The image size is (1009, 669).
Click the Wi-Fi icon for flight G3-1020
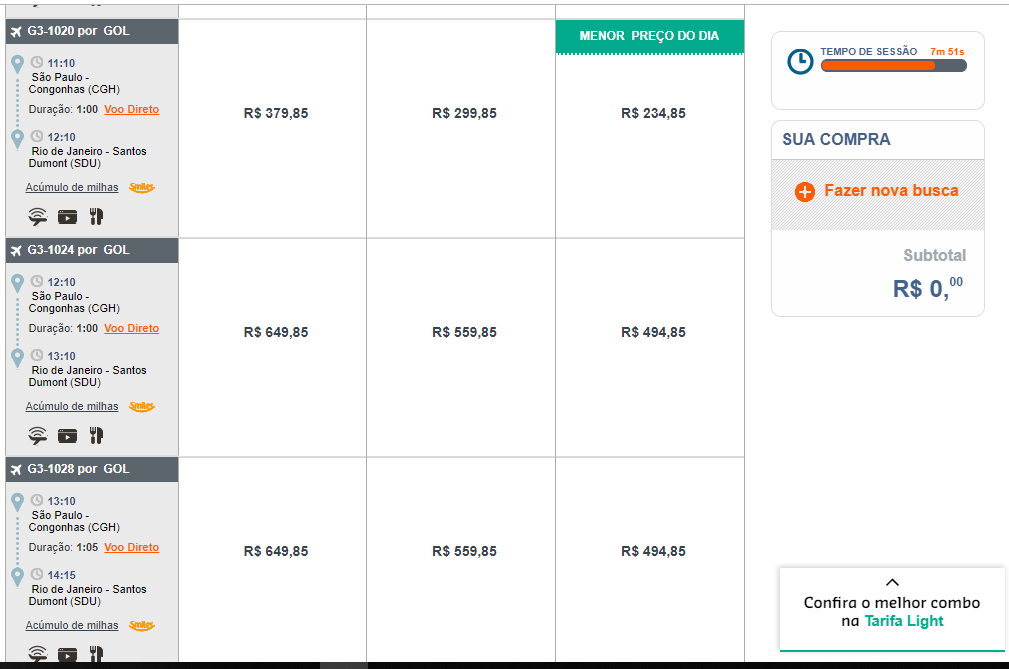pos(38,217)
